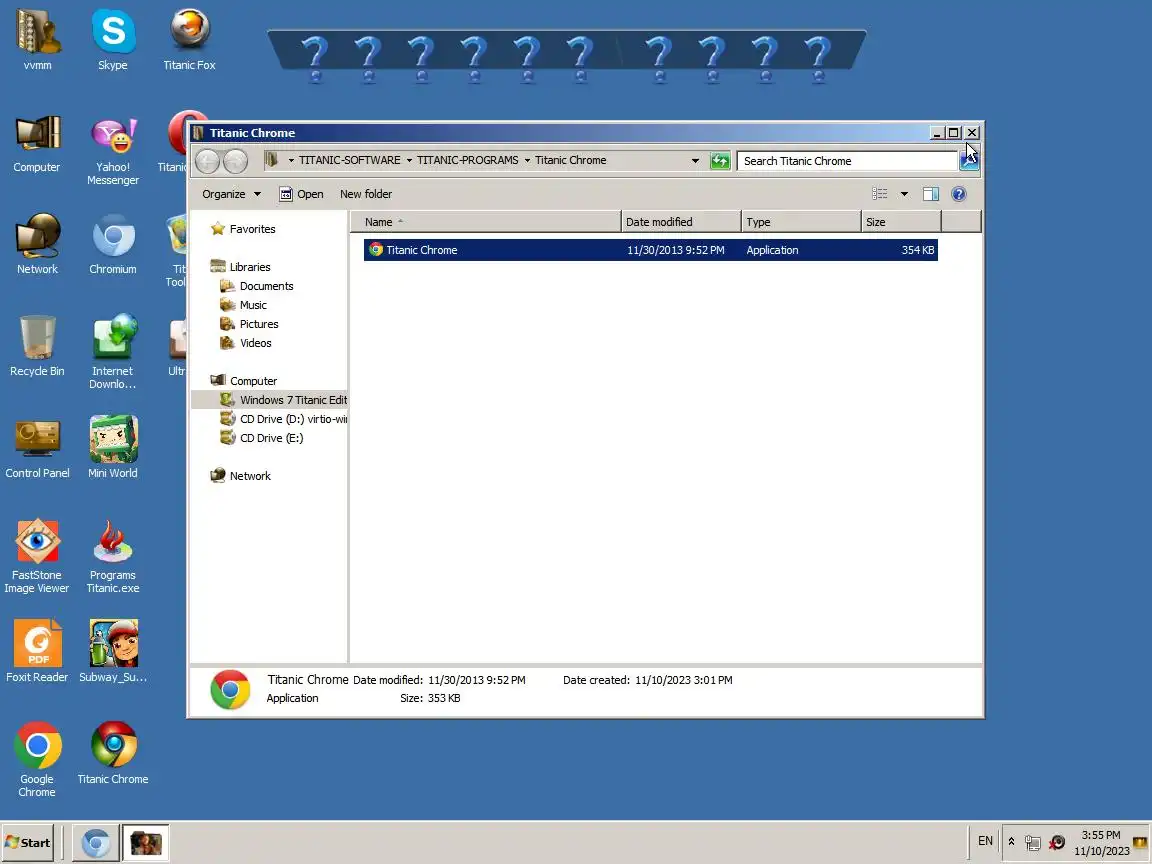Expand TITANIC-SOFTWARE breadcrumb arrow
The image size is (1152, 864).
pos(292,160)
